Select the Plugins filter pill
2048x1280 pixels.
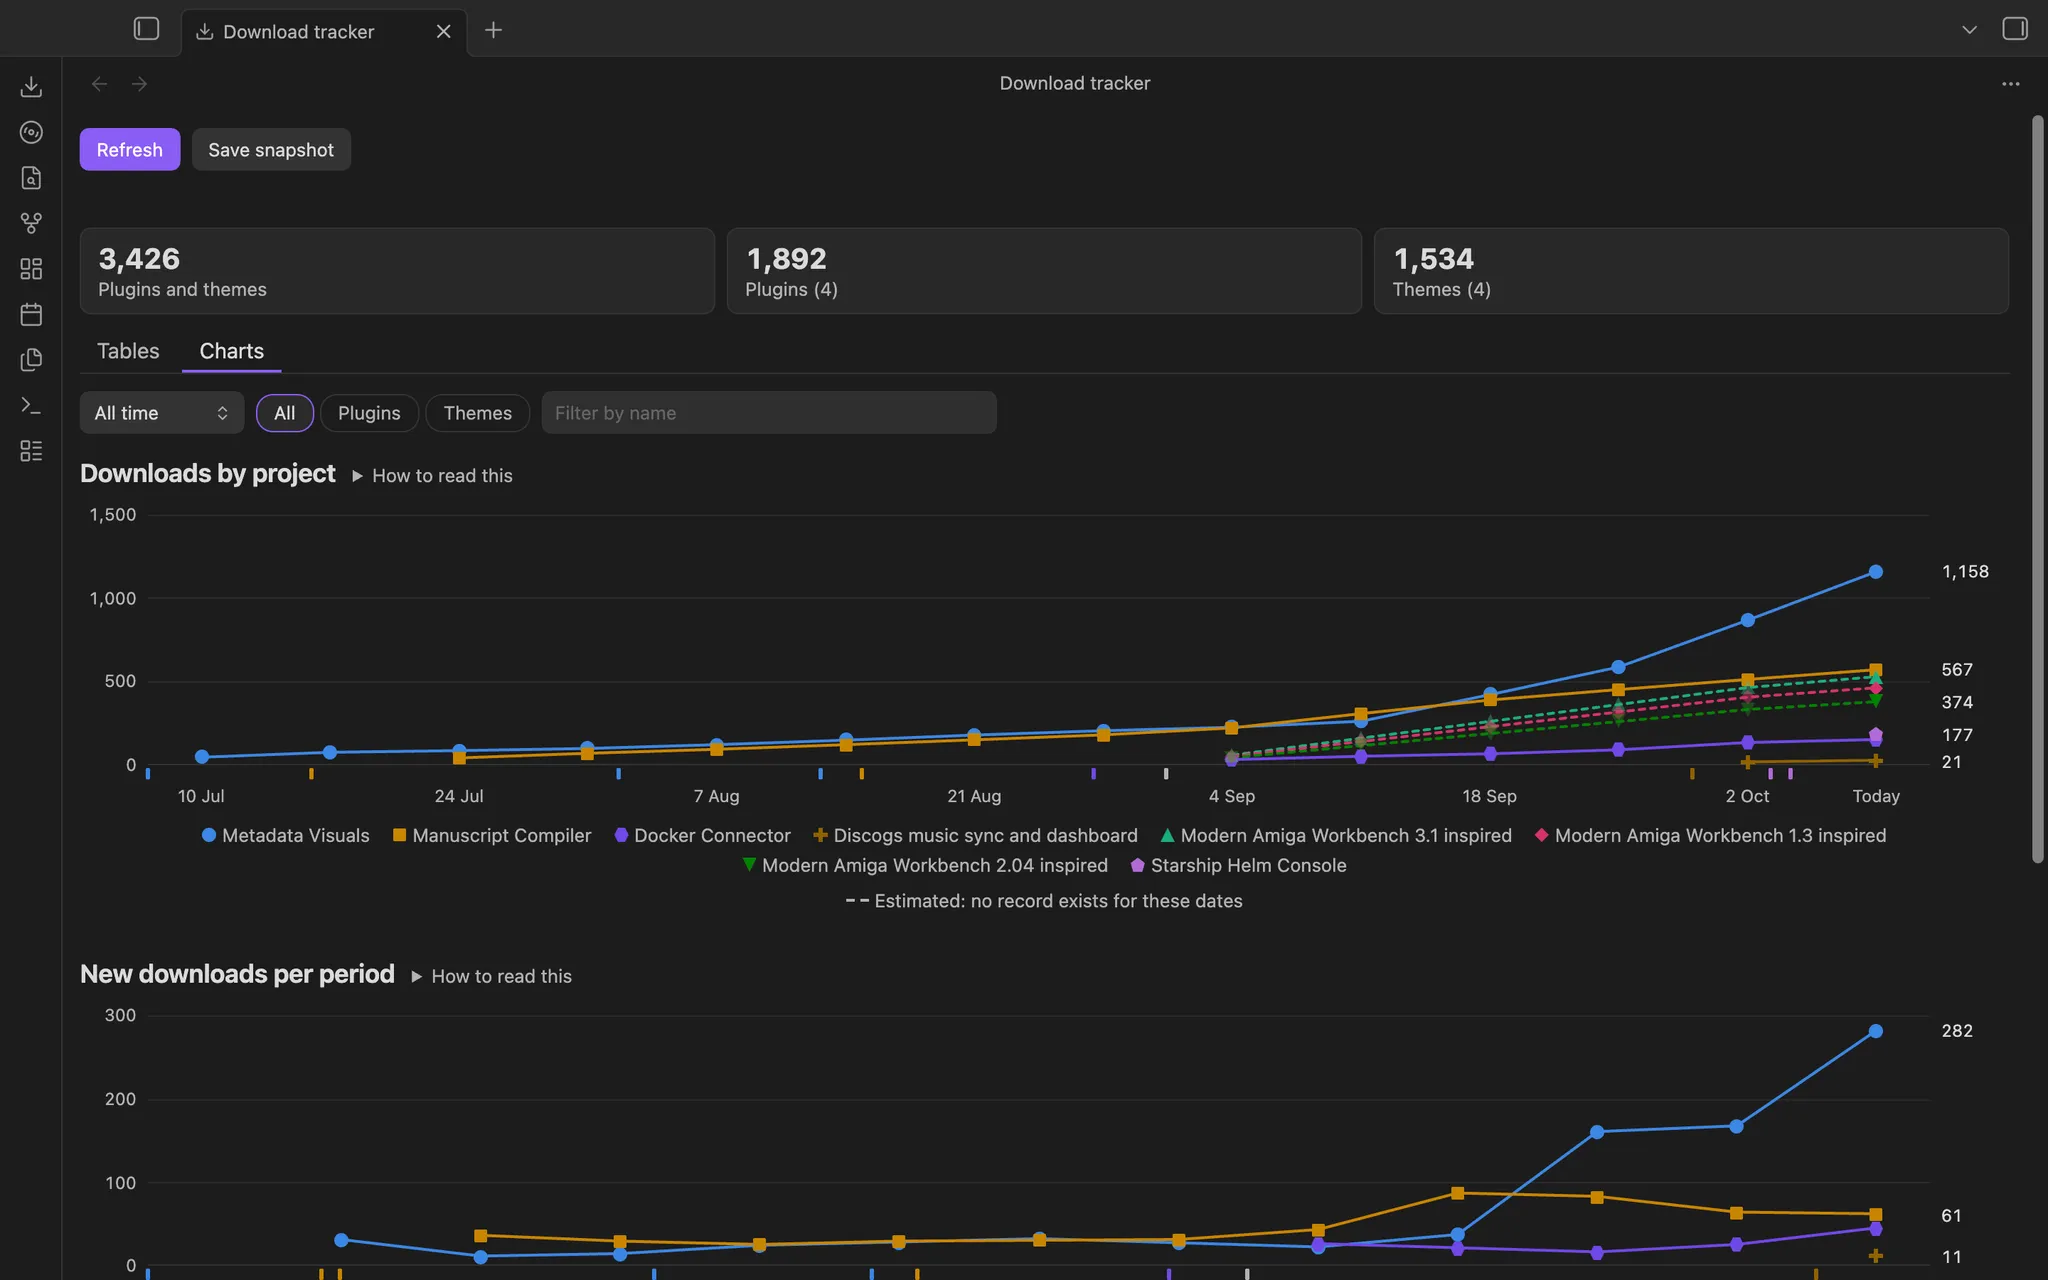369,413
